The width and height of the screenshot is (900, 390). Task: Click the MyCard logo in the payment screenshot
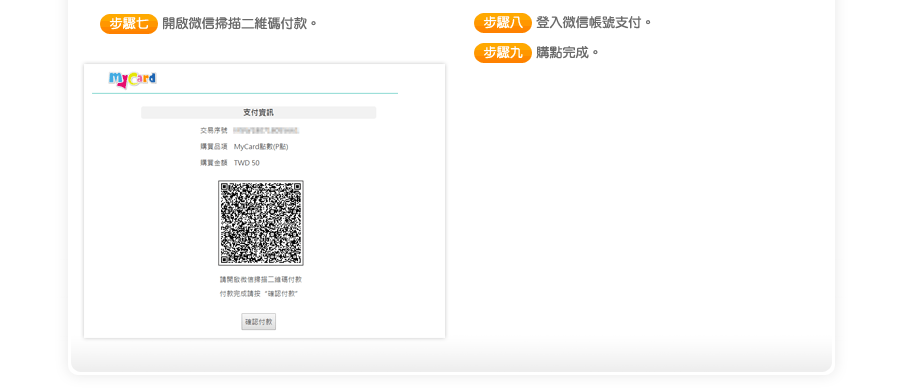coord(133,80)
